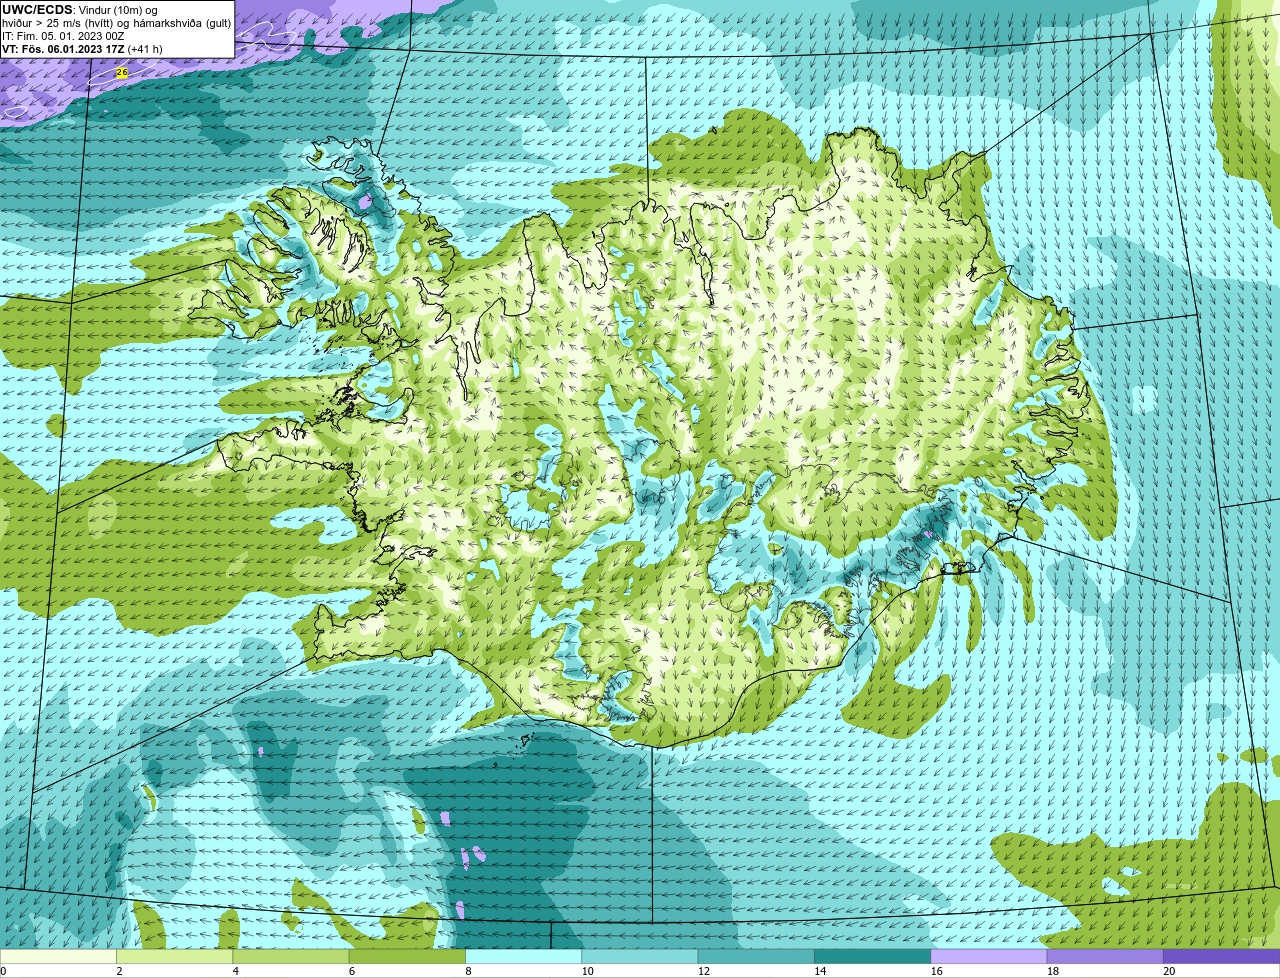Click the "VT: Fös. 06.01.2023 17Z" valid time
This screenshot has height=978, width=1280.
pos(63,49)
